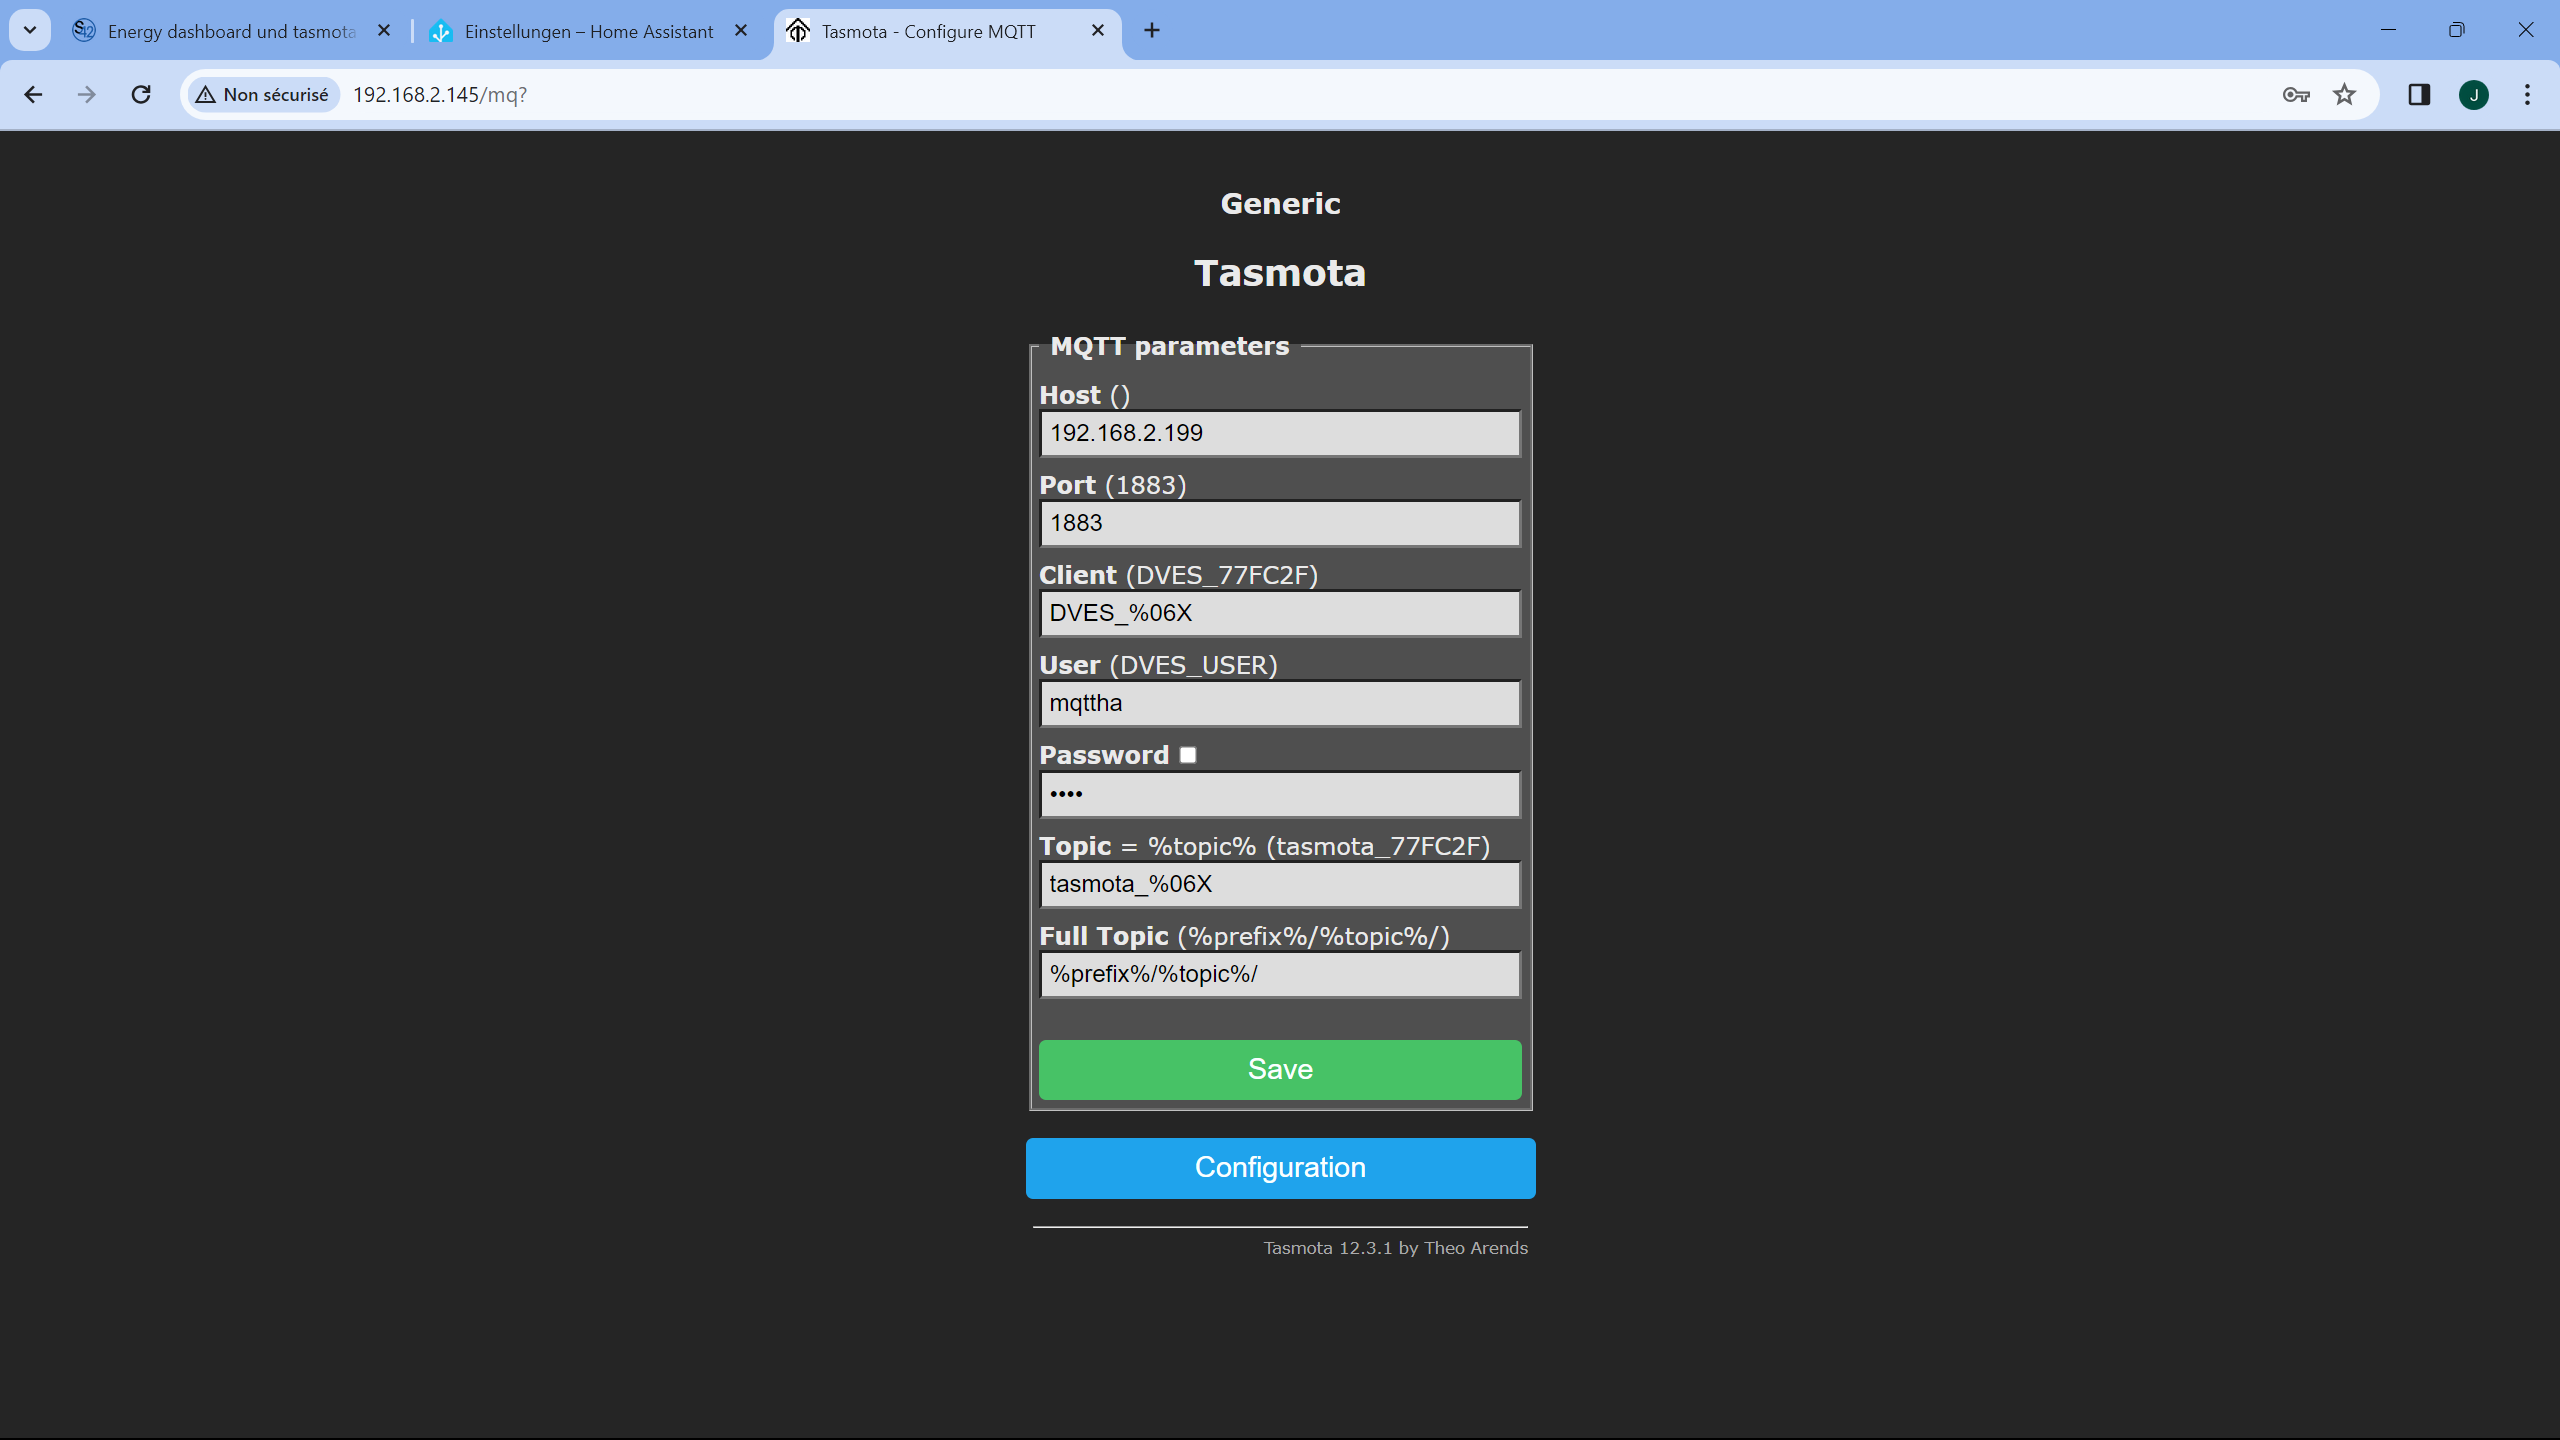Open a new browser tab
Image resolution: width=2560 pixels, height=1440 pixels.
tap(1152, 31)
